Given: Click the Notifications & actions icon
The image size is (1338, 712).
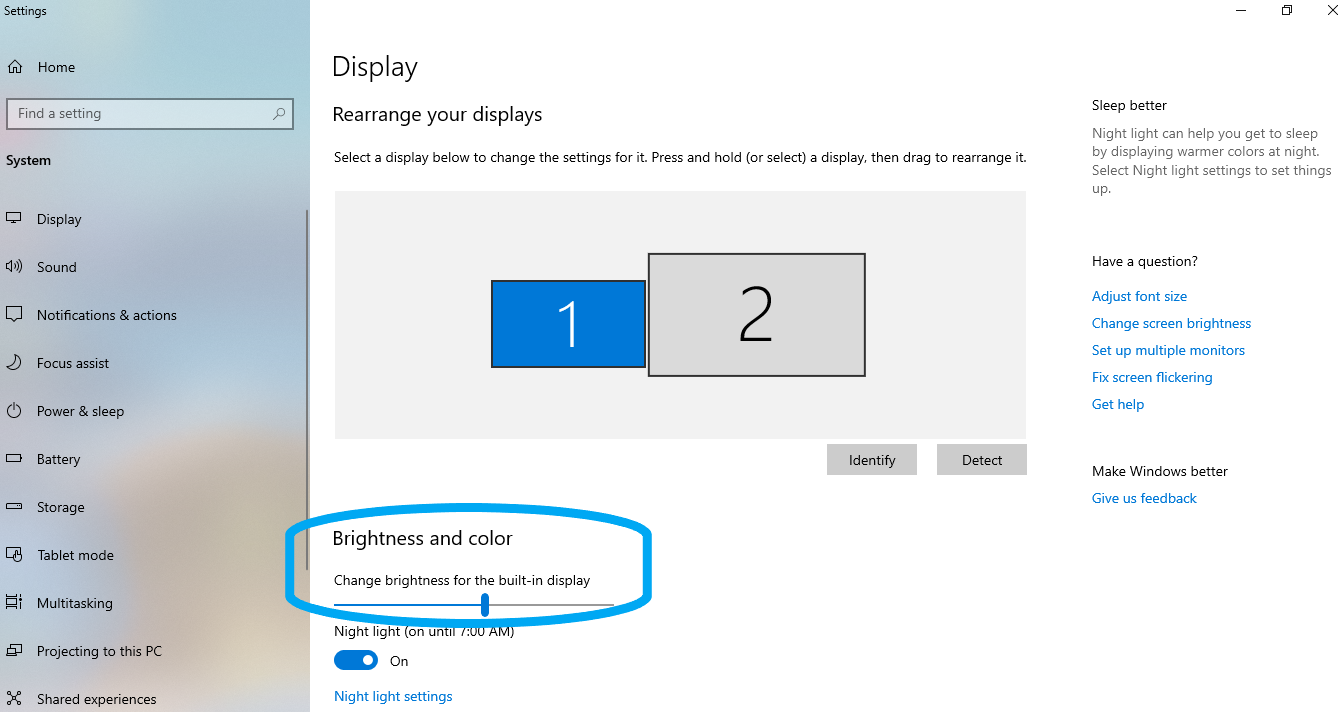Looking at the screenshot, I should (14, 314).
